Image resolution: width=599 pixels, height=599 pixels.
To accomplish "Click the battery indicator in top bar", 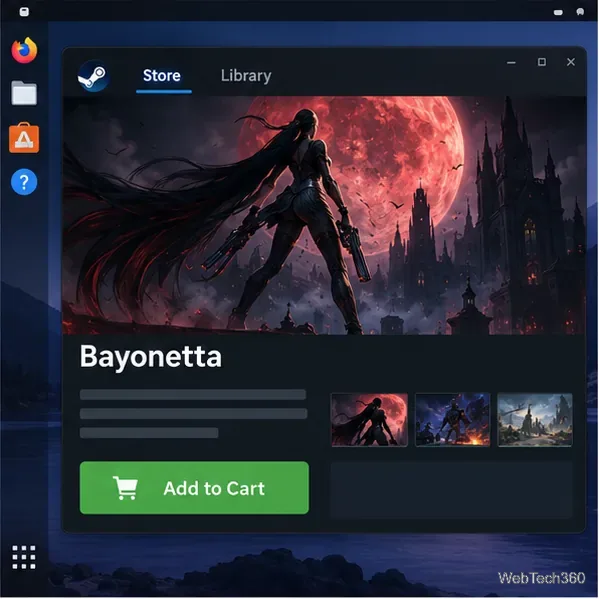I will (x=558, y=12).
